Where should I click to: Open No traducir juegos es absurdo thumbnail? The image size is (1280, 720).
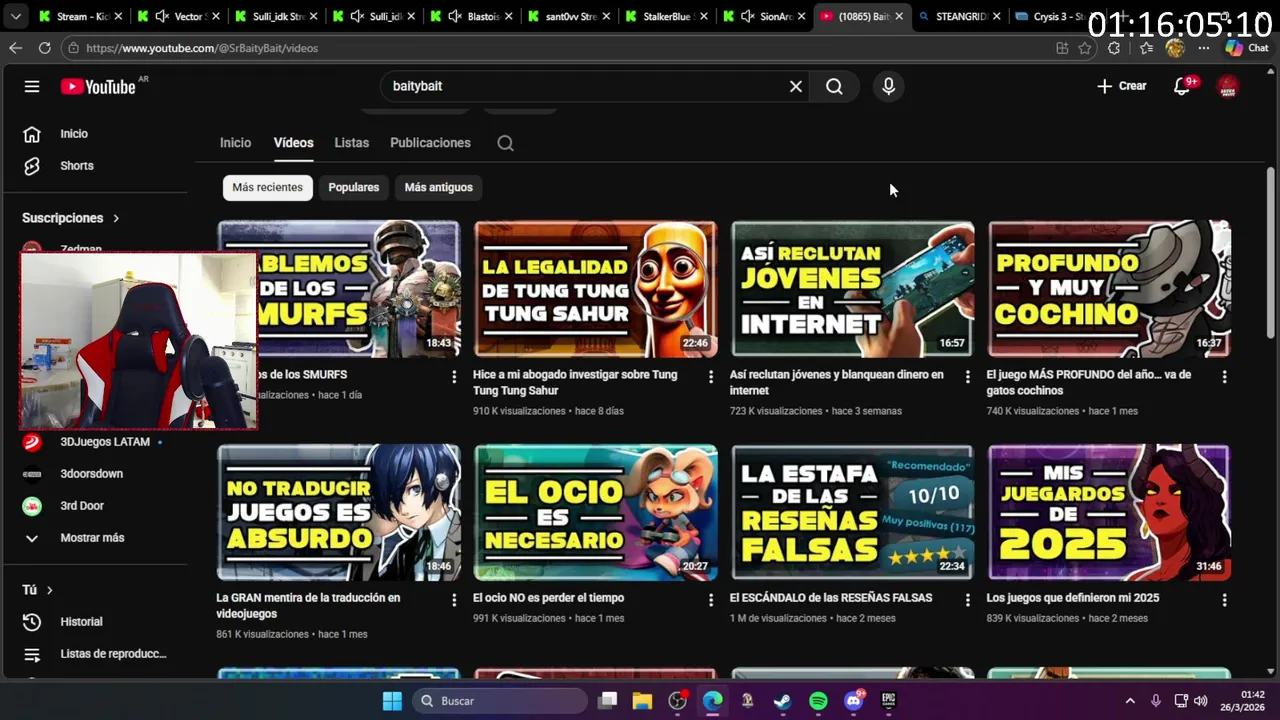click(339, 512)
